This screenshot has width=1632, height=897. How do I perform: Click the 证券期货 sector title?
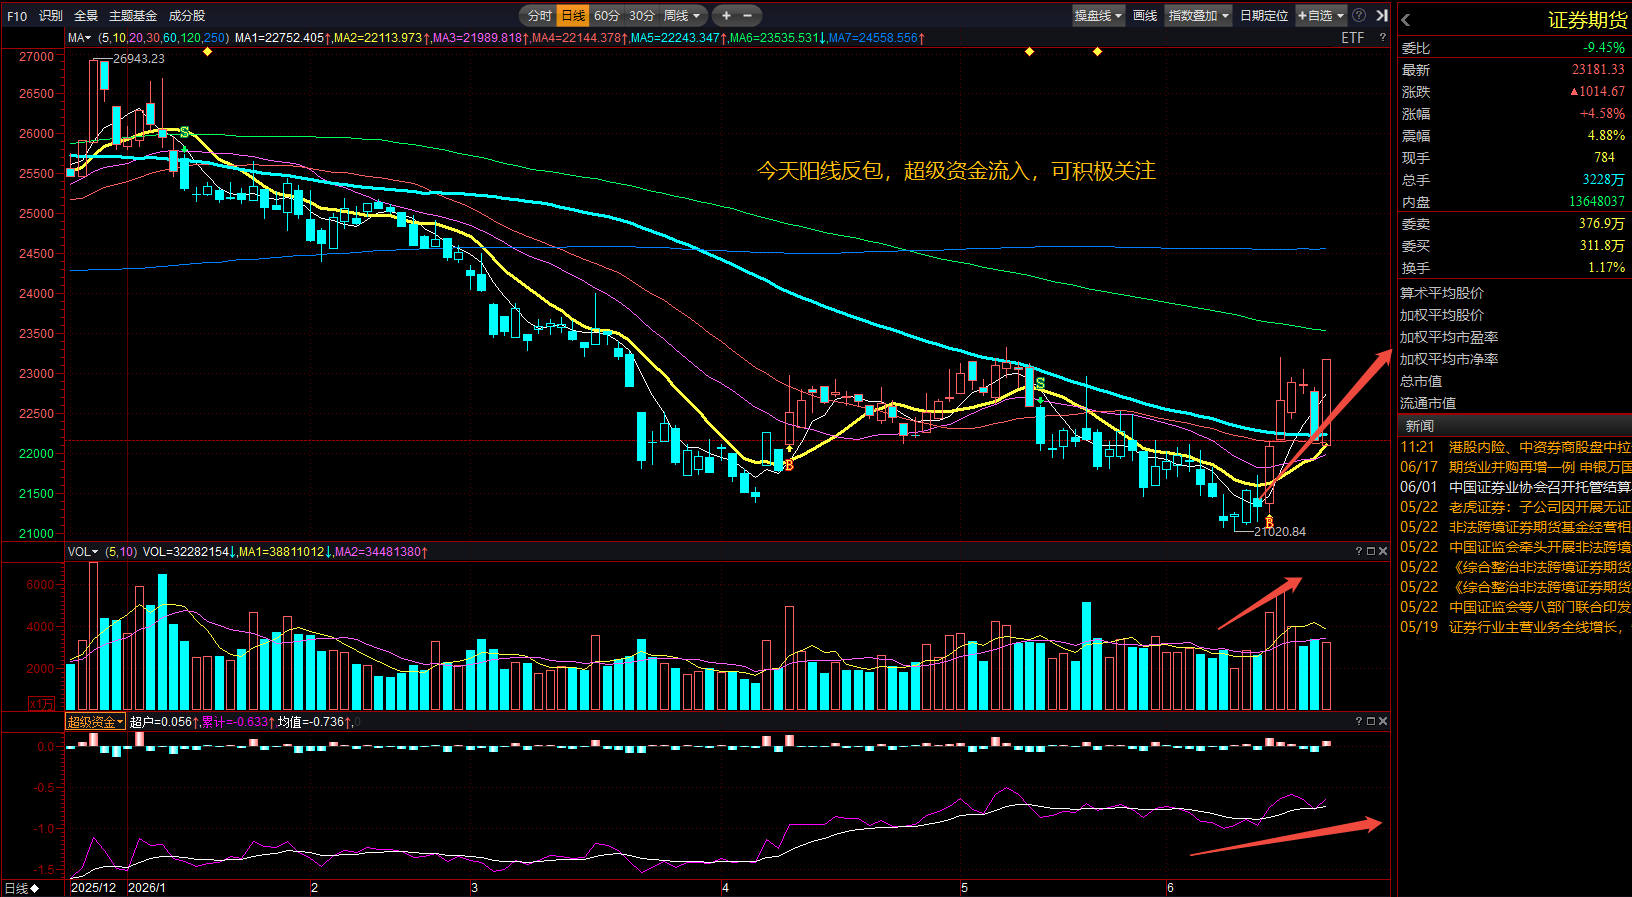tap(1587, 20)
